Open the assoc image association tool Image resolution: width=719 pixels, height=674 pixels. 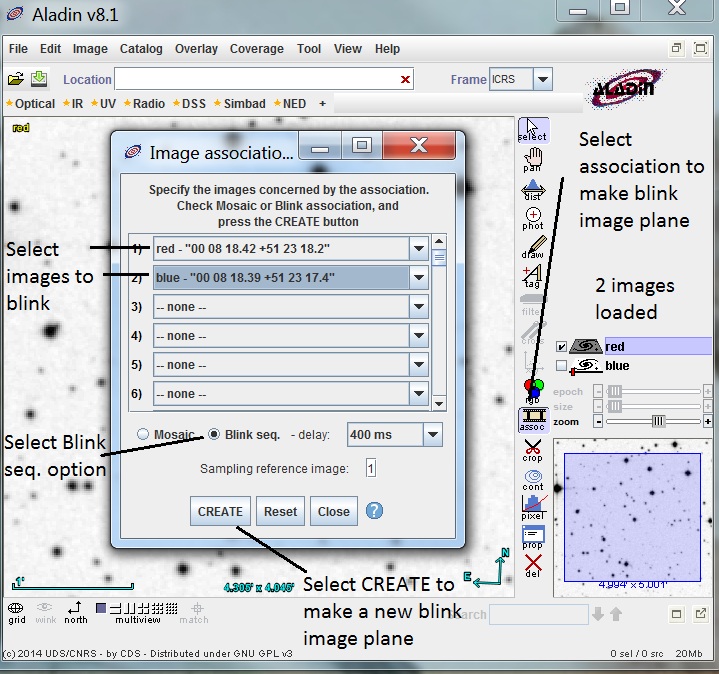point(533,420)
